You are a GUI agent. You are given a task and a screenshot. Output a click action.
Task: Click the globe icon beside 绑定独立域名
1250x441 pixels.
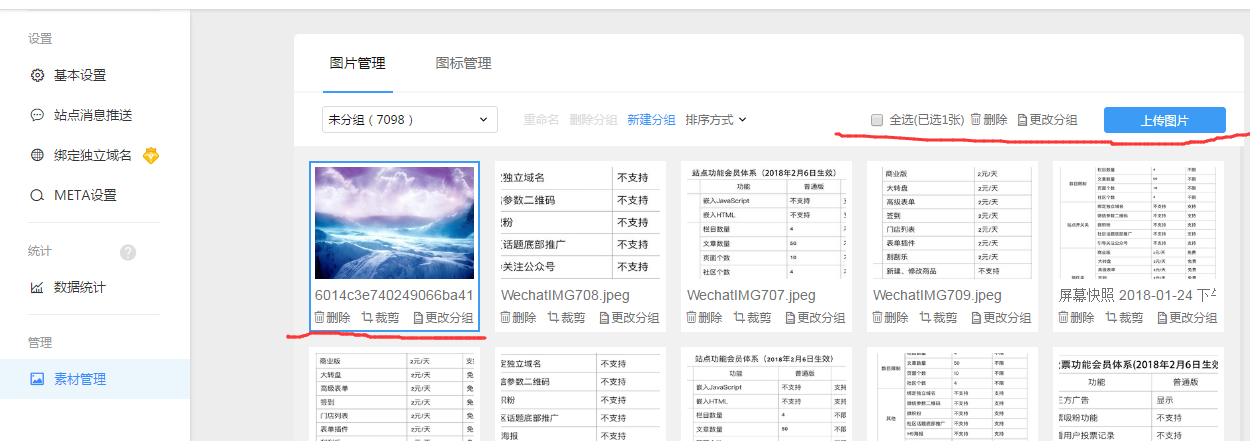tap(37, 156)
